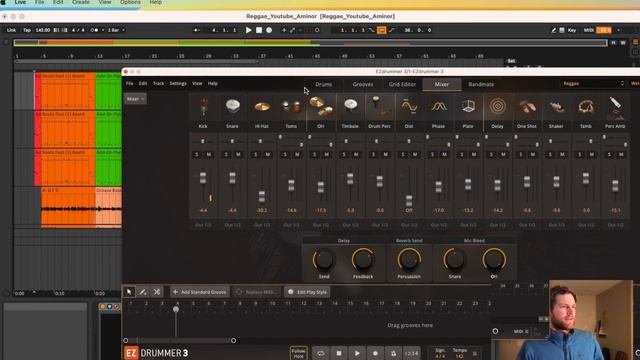Open Ableton 1 Bar quantization dropdown
640x360 pixels.
pyautogui.click(x=116, y=30)
